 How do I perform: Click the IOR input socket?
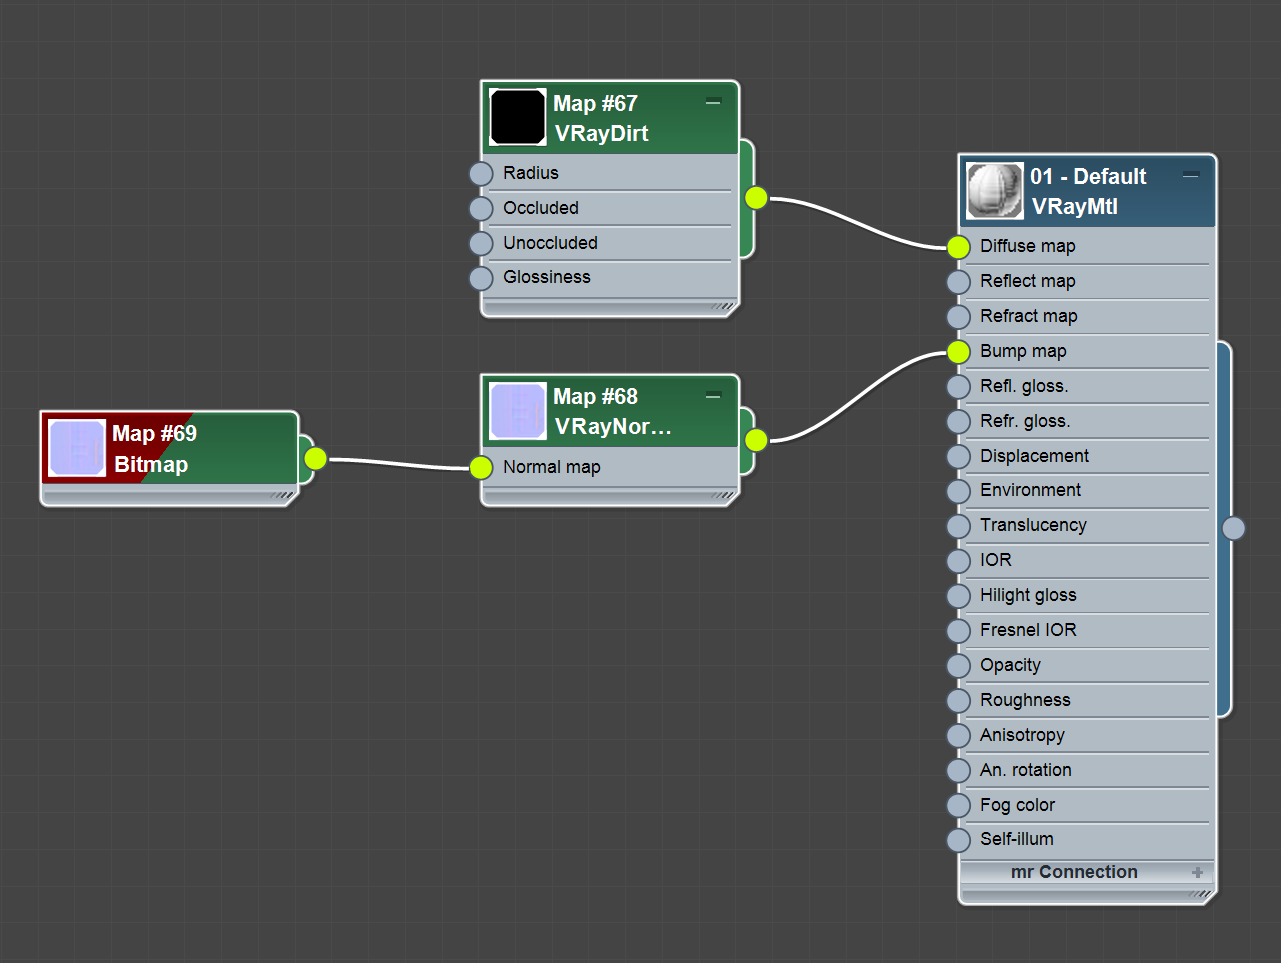pos(958,561)
